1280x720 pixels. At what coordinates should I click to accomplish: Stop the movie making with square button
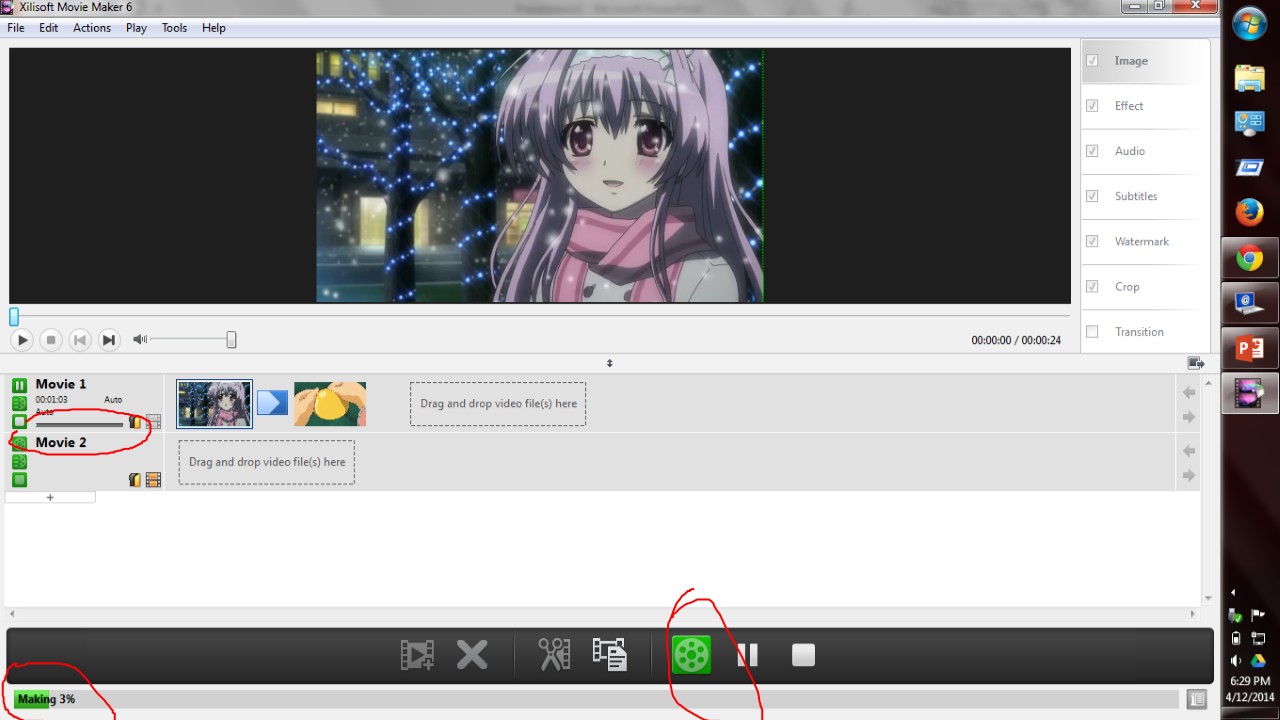coord(803,655)
